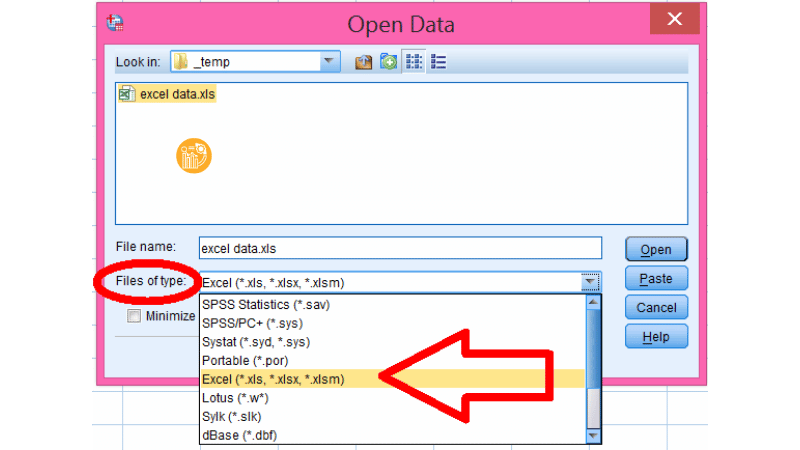Image resolution: width=800 pixels, height=450 pixels.
Task: Click the Paste button
Action: pos(656,279)
